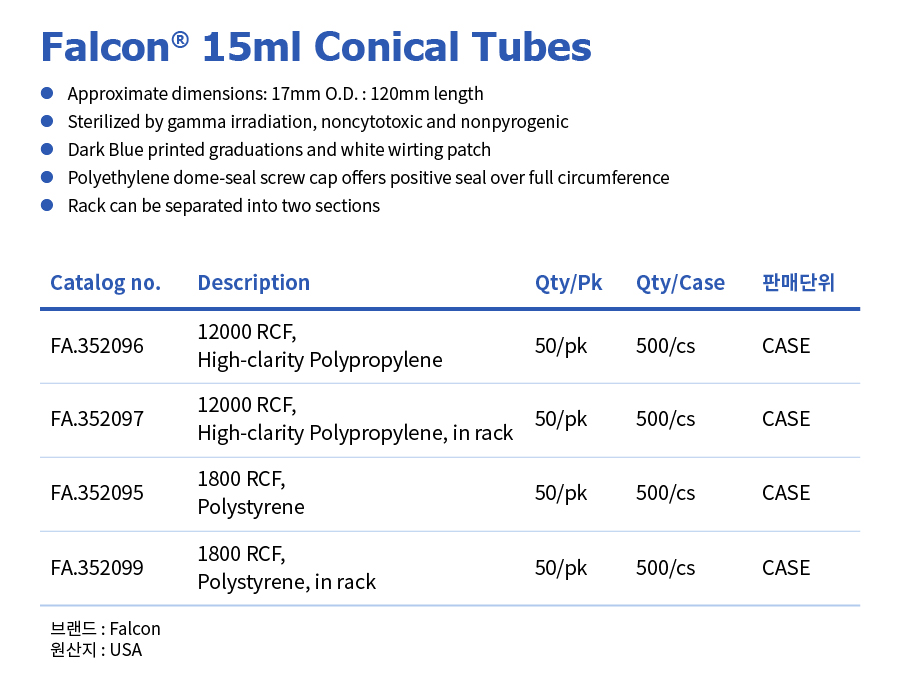The height and width of the screenshot is (685, 900).
Task: Click the Catalog no. column header
Action: (105, 282)
